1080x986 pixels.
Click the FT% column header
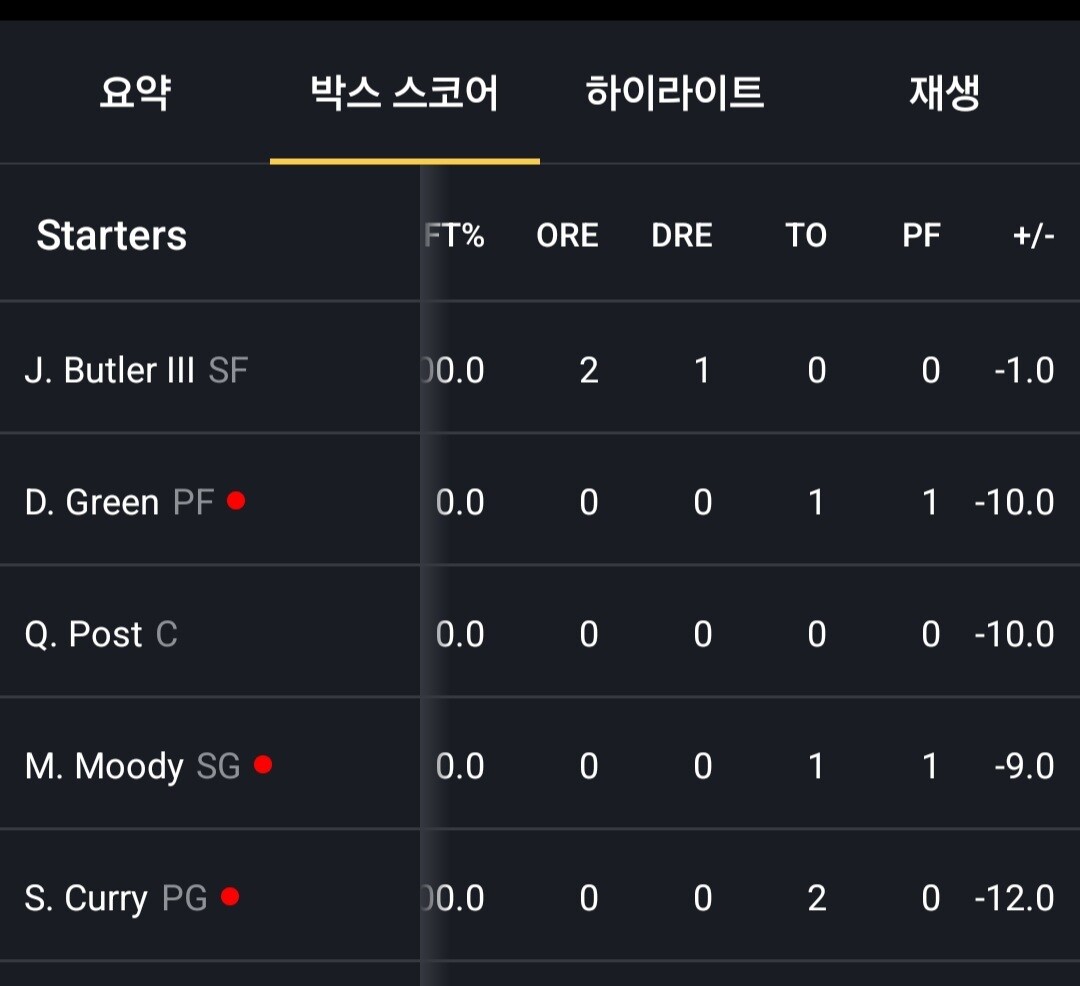(456, 236)
